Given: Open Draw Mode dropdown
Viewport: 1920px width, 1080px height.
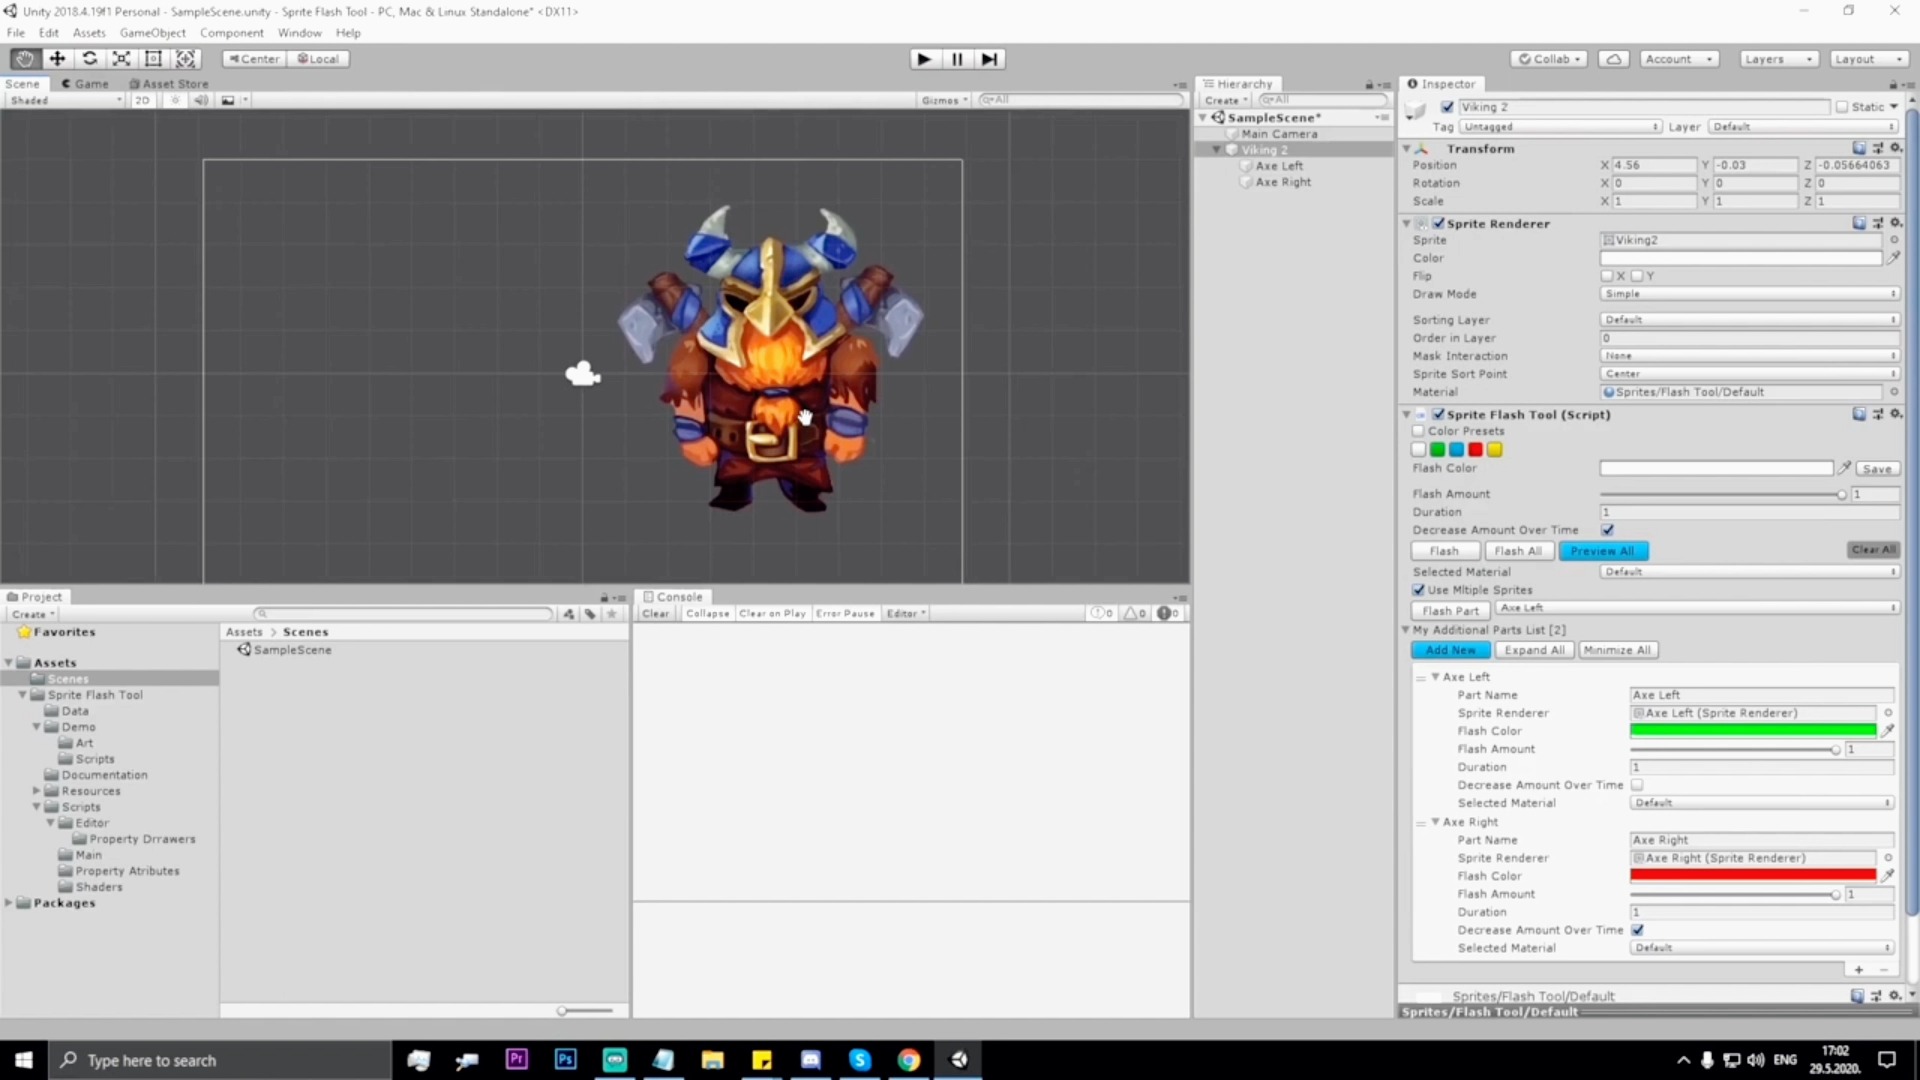Looking at the screenshot, I should [x=1749, y=294].
